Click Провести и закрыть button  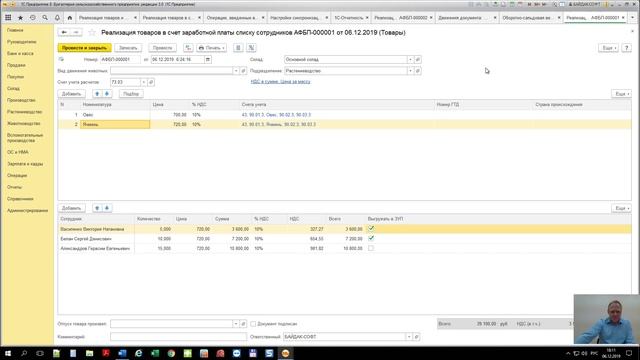pos(84,48)
